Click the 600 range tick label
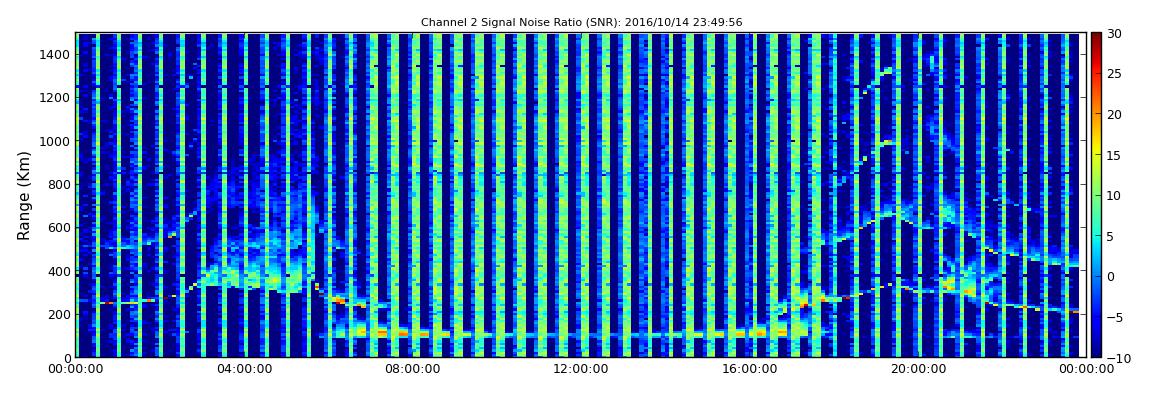This screenshot has width=1150, height=407. click(x=59, y=227)
